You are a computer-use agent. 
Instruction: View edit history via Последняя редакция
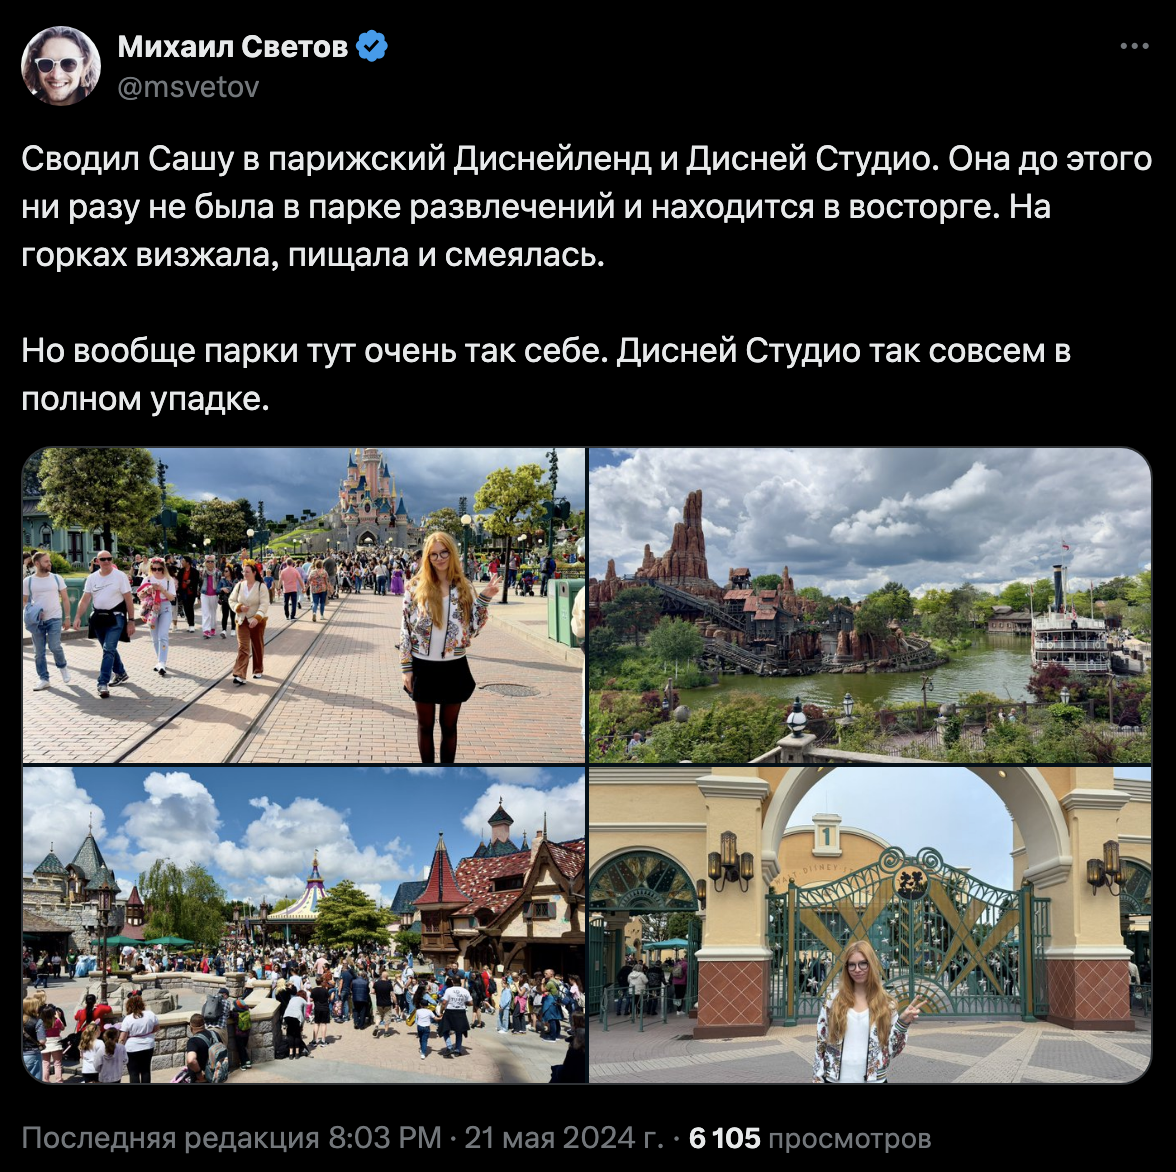point(171,1138)
